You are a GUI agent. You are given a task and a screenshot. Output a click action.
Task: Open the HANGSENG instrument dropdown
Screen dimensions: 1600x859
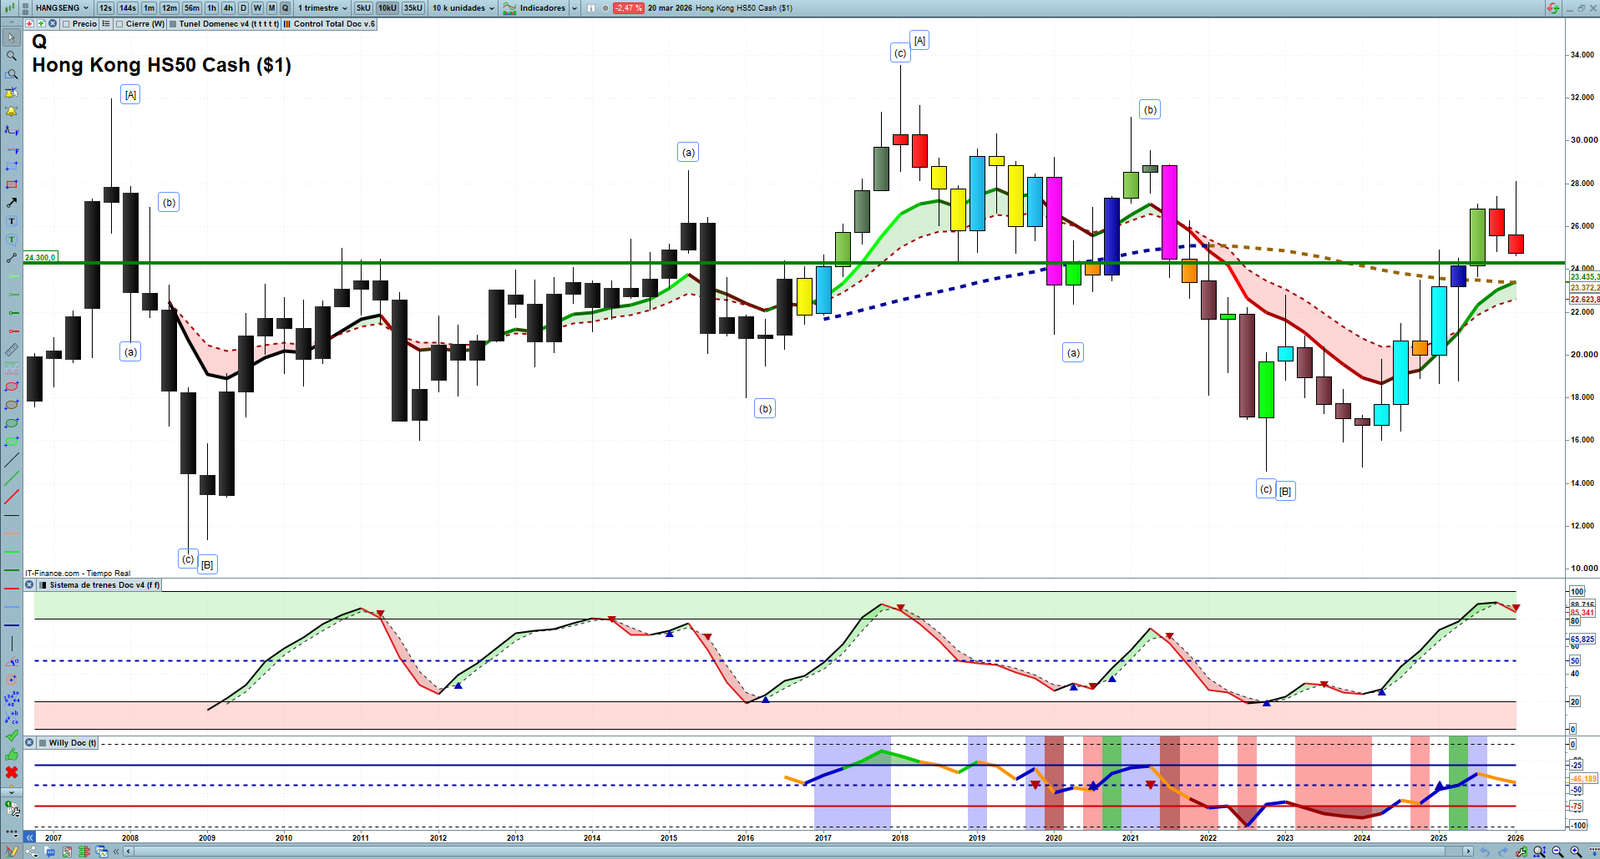click(x=61, y=8)
